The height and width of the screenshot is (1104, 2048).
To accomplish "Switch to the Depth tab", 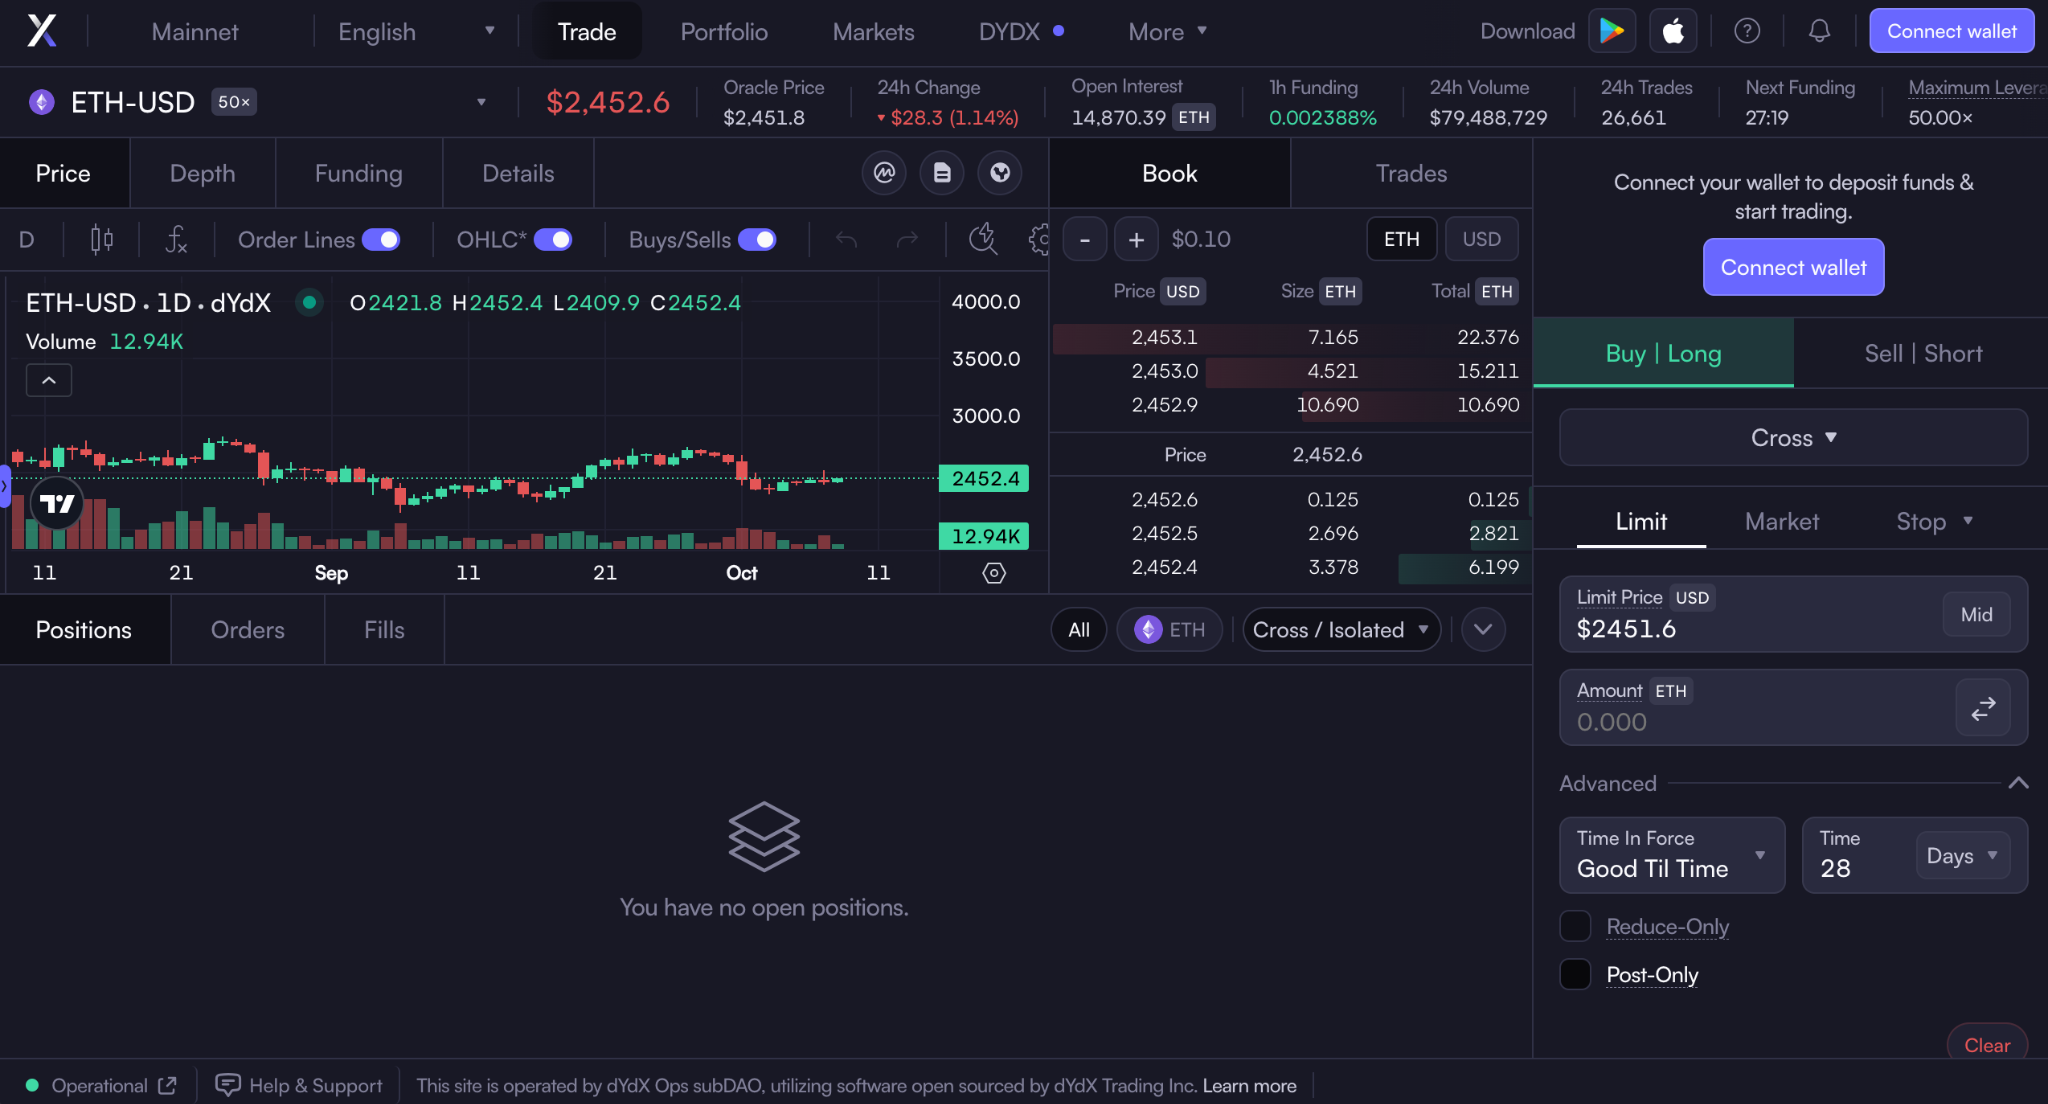I will [202, 173].
